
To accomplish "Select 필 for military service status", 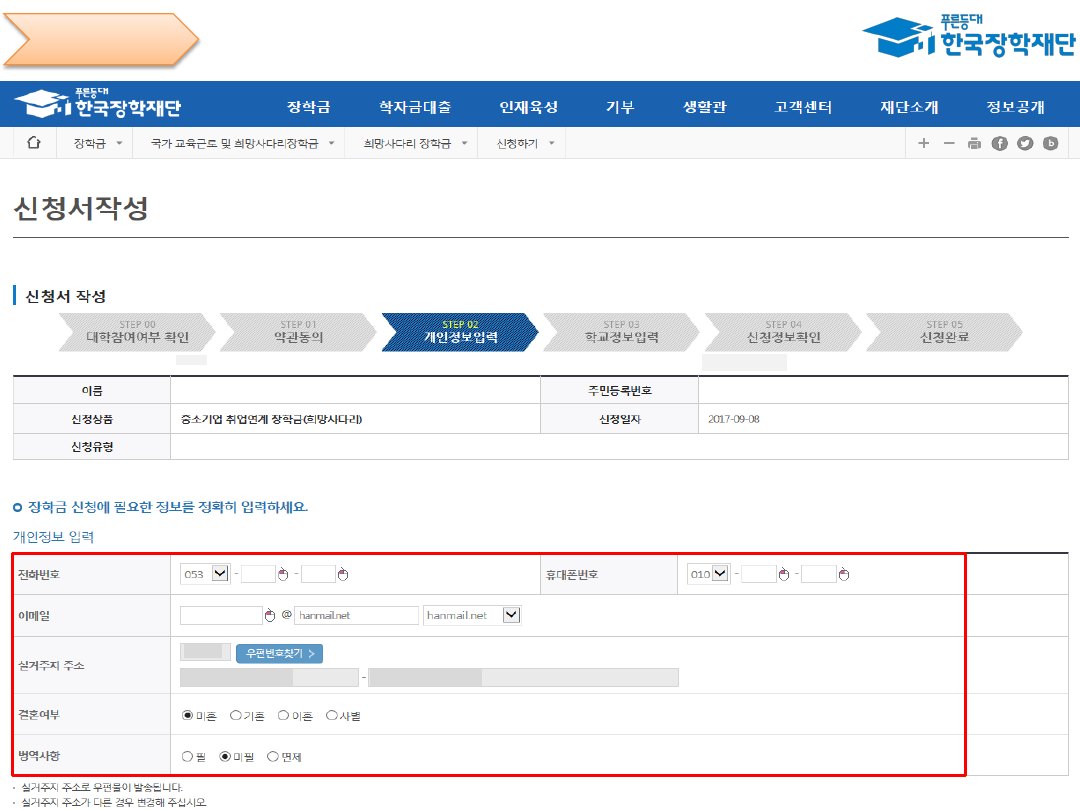I will [187, 757].
